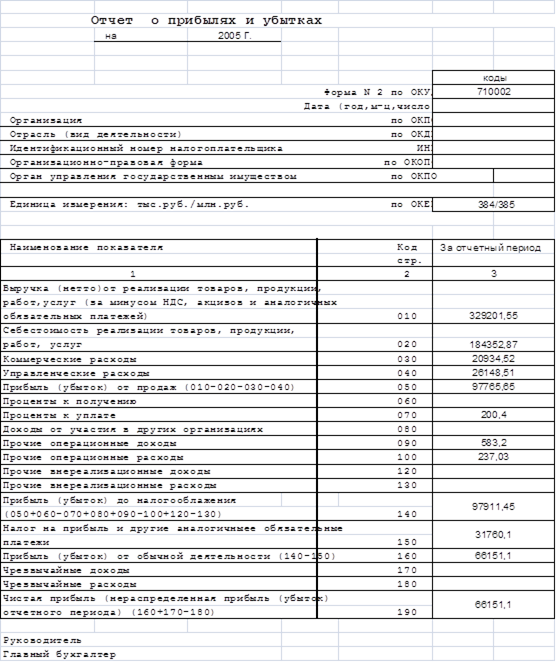Click the profit tax value 31760,1

[x=494, y=534]
